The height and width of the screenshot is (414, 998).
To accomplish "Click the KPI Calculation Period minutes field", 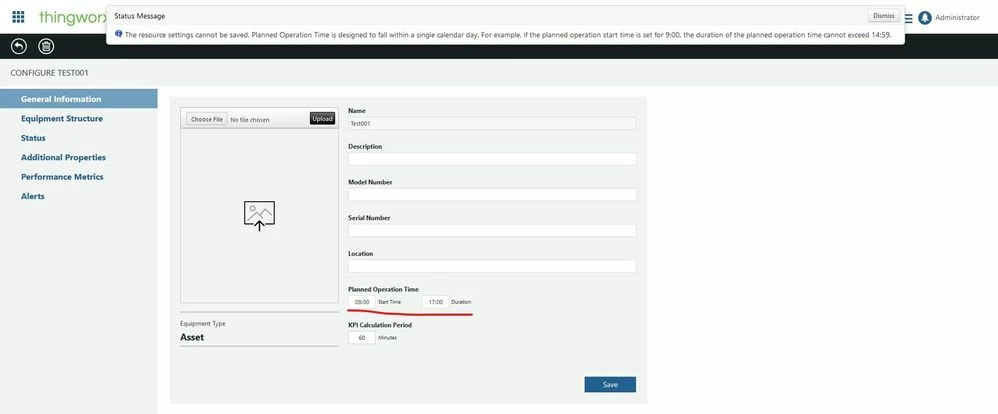I will click(362, 338).
